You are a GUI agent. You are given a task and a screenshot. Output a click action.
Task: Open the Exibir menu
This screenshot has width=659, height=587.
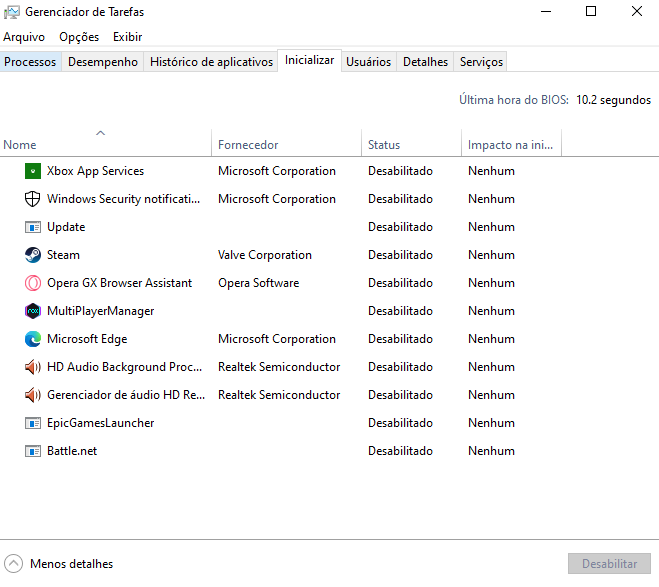tap(127, 37)
